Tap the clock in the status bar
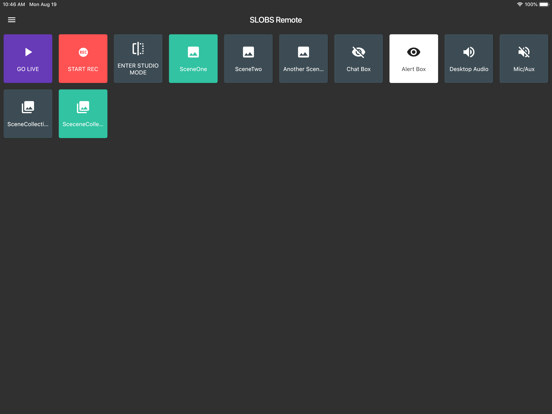This screenshot has width=552, height=414. tap(14, 4)
